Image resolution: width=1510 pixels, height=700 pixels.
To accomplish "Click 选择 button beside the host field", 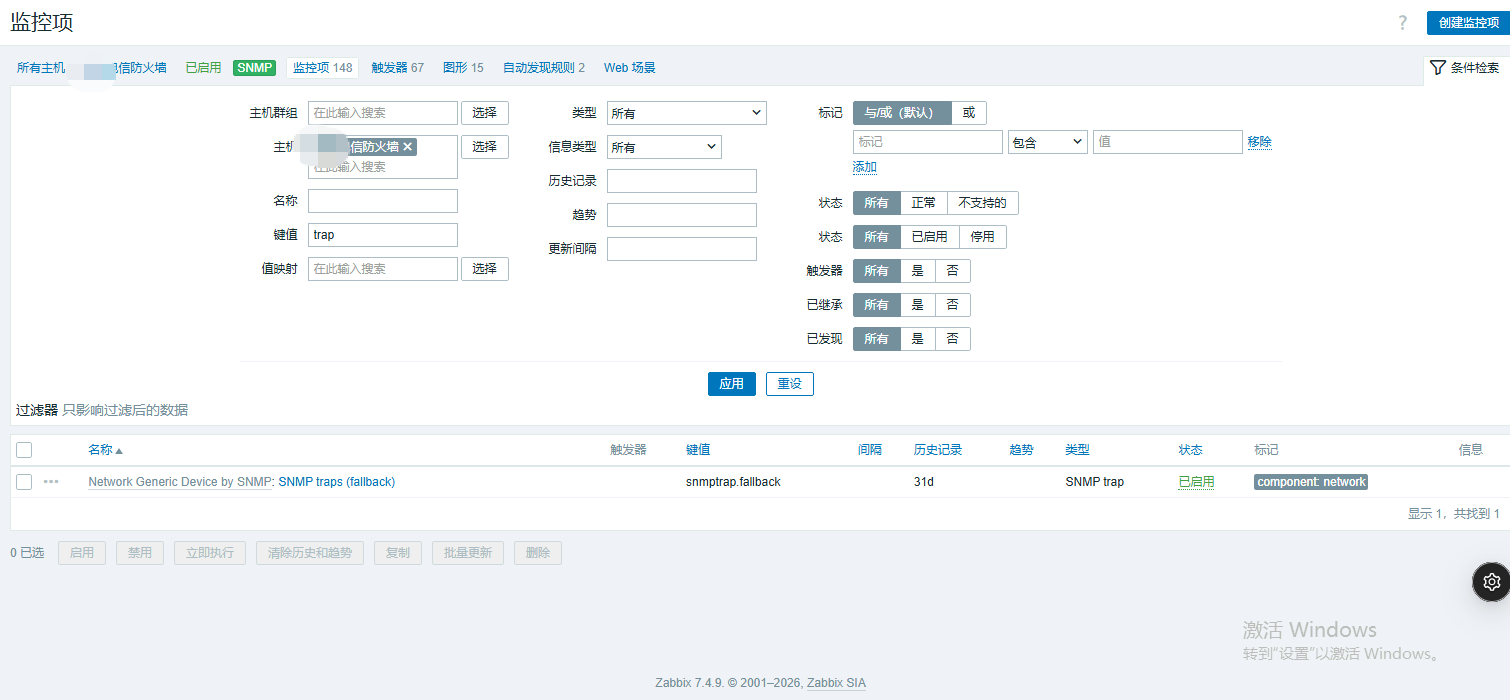I will click(x=485, y=147).
